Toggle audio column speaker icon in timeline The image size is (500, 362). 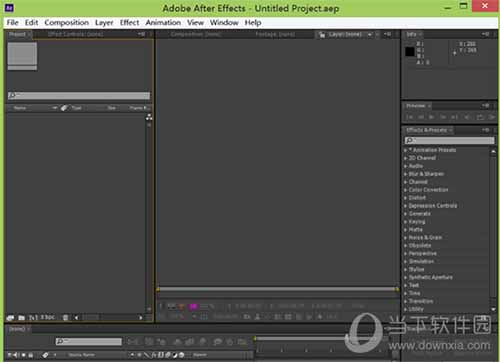pyautogui.click(x=15, y=355)
